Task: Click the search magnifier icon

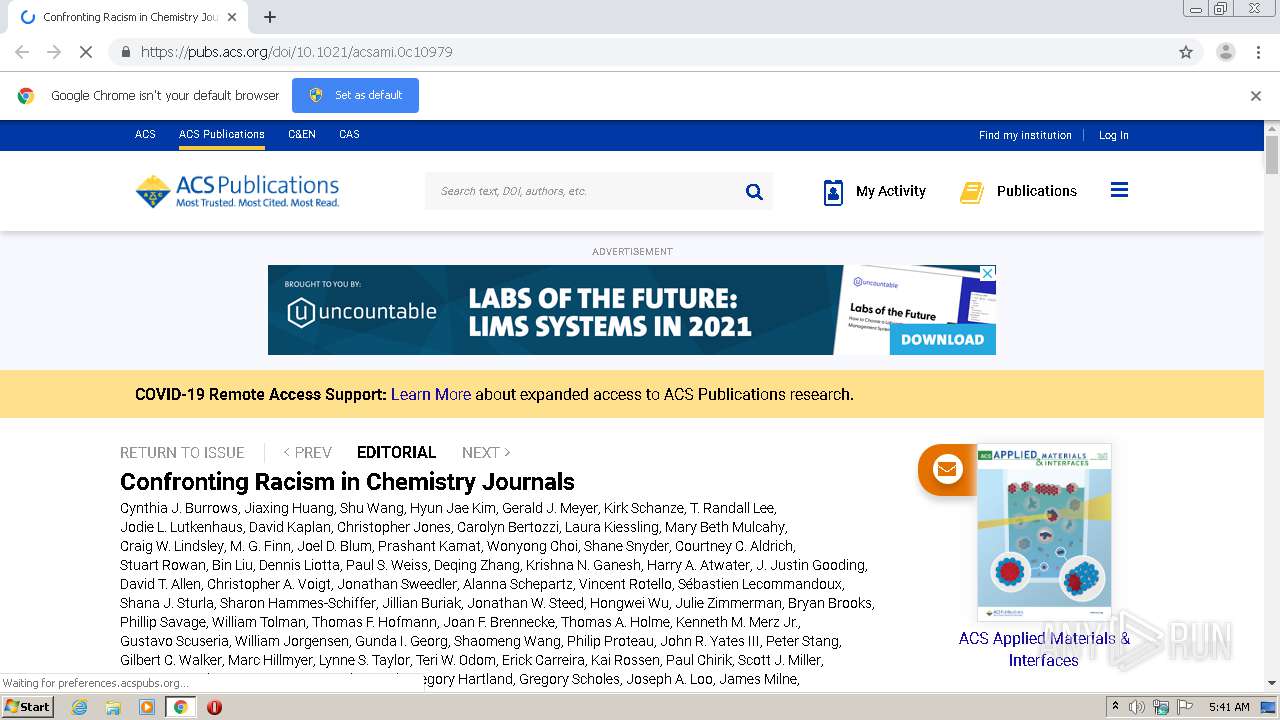Action: click(754, 191)
